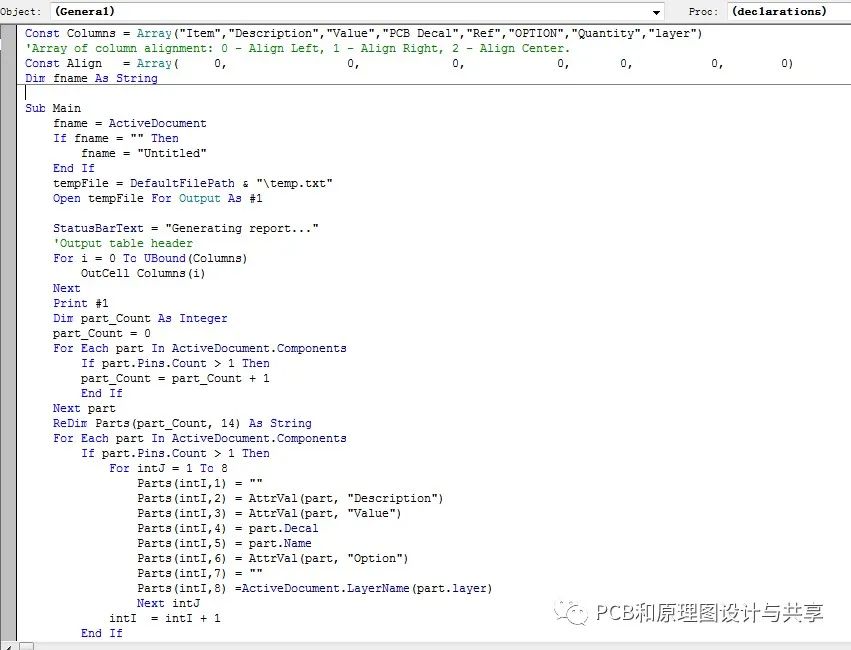Click the line "Open tempFile For Output As #1"
The image size is (851, 650).
157,199
